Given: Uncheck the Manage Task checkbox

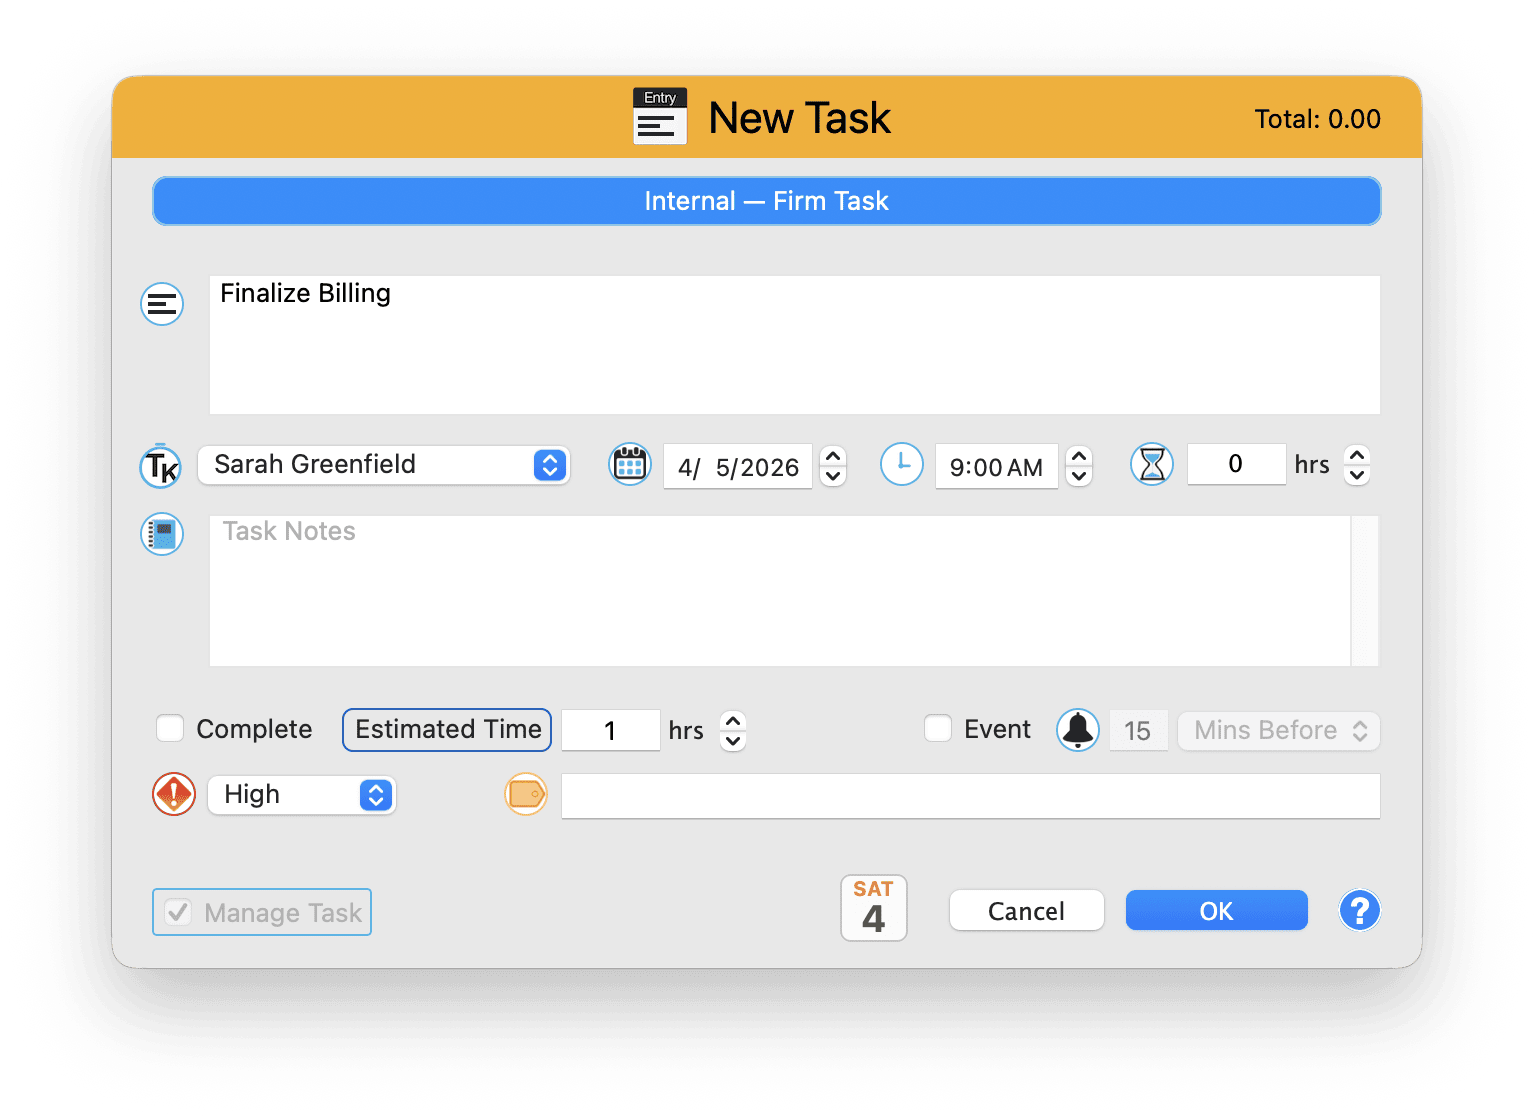Looking at the screenshot, I should [x=178, y=911].
